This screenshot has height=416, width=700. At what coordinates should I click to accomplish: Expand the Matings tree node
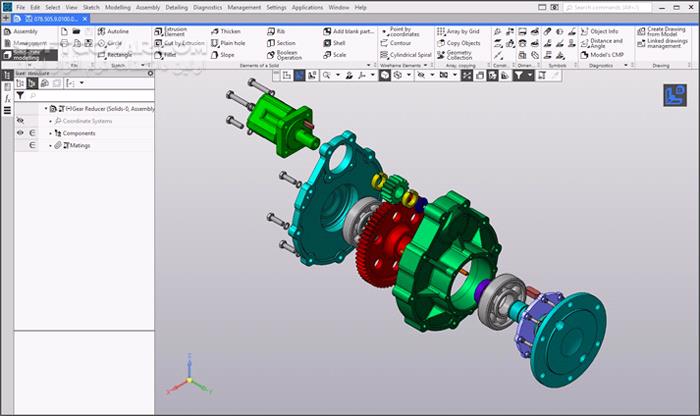(x=50, y=145)
